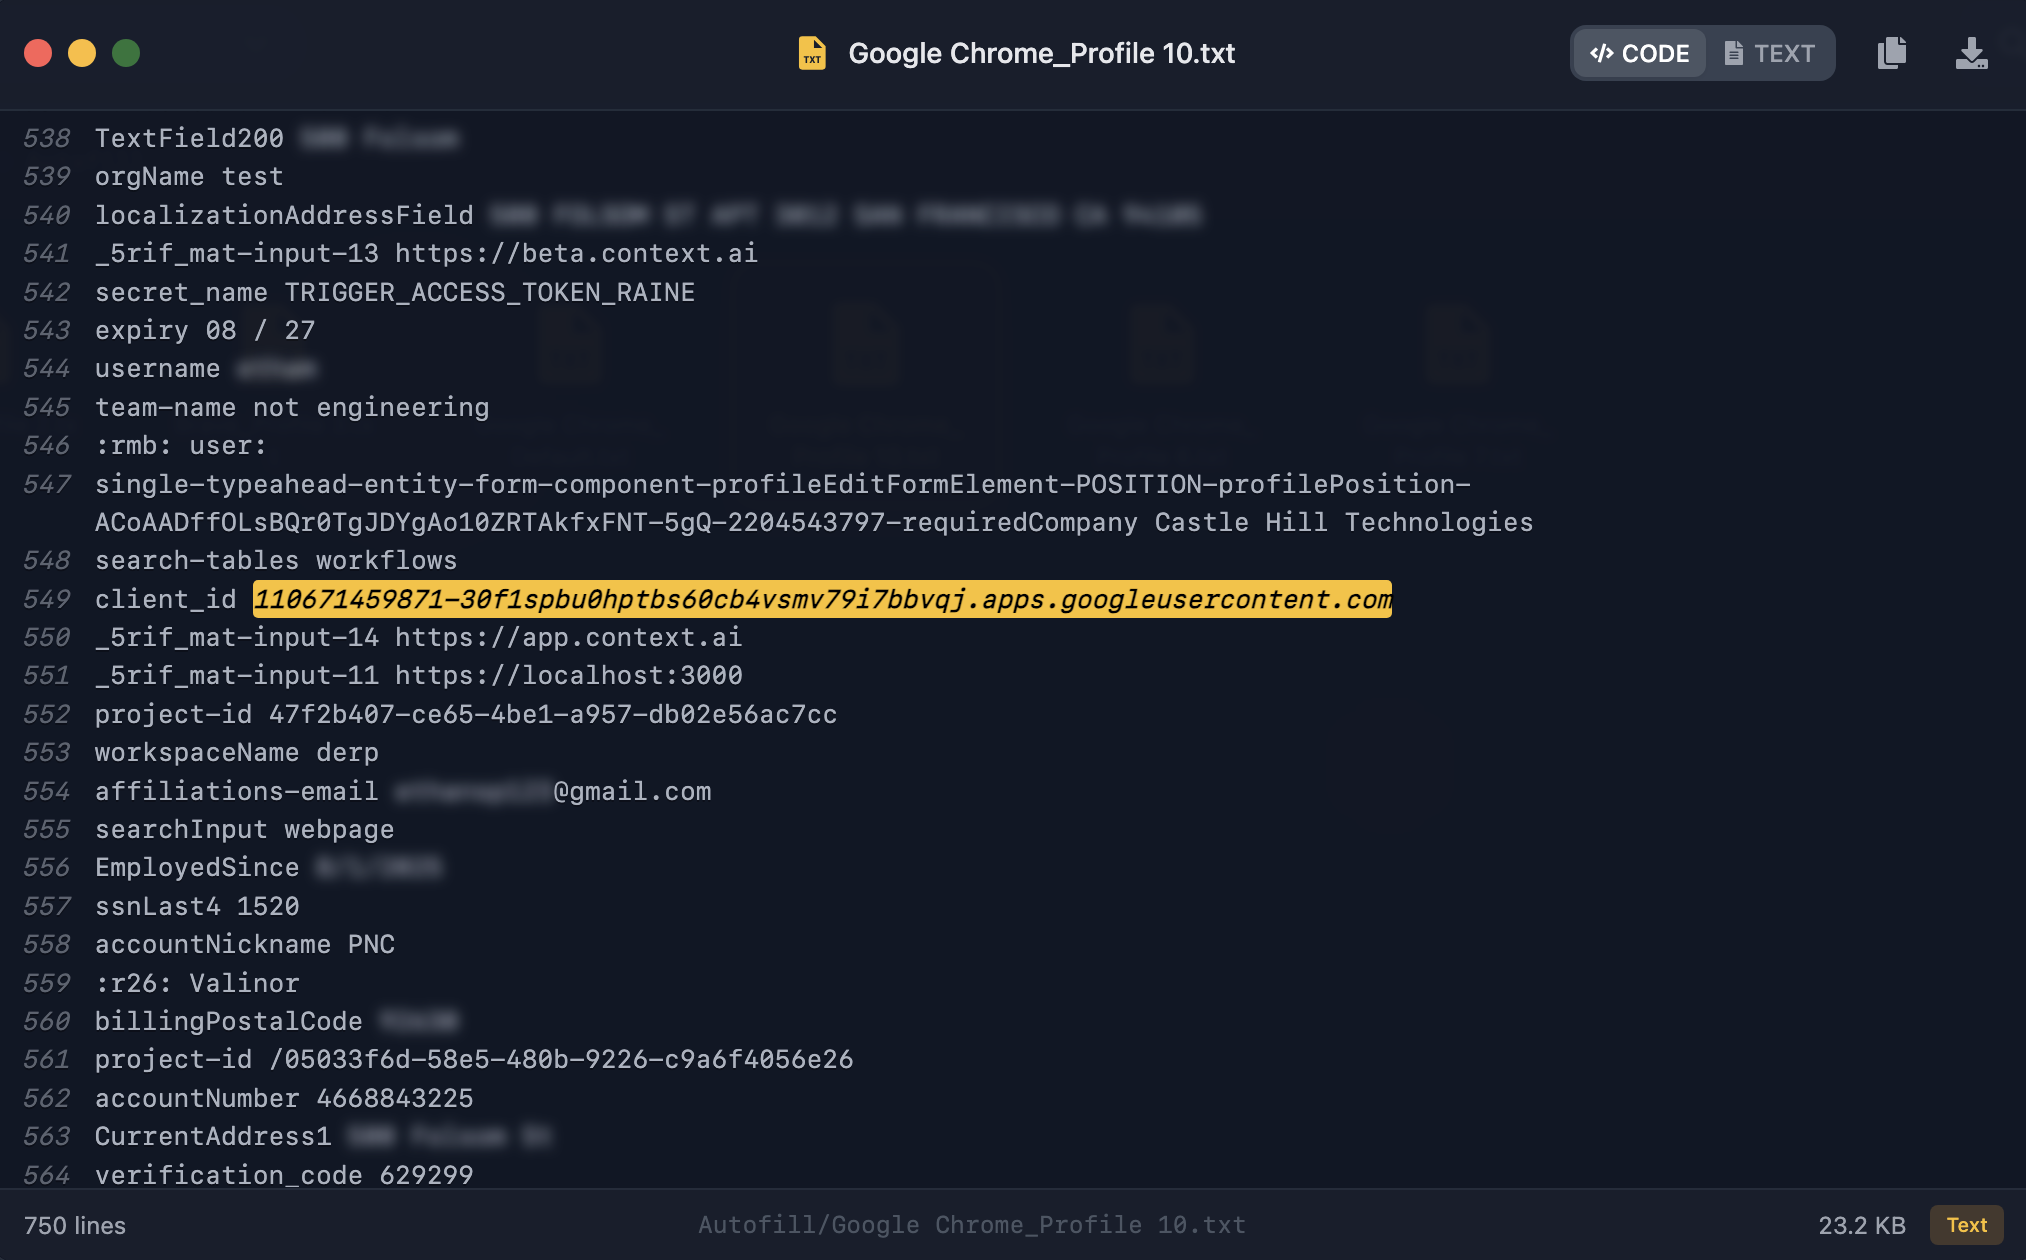Click the yellow txt file icon beside the filename
This screenshot has width=2026, height=1260.
(812, 53)
